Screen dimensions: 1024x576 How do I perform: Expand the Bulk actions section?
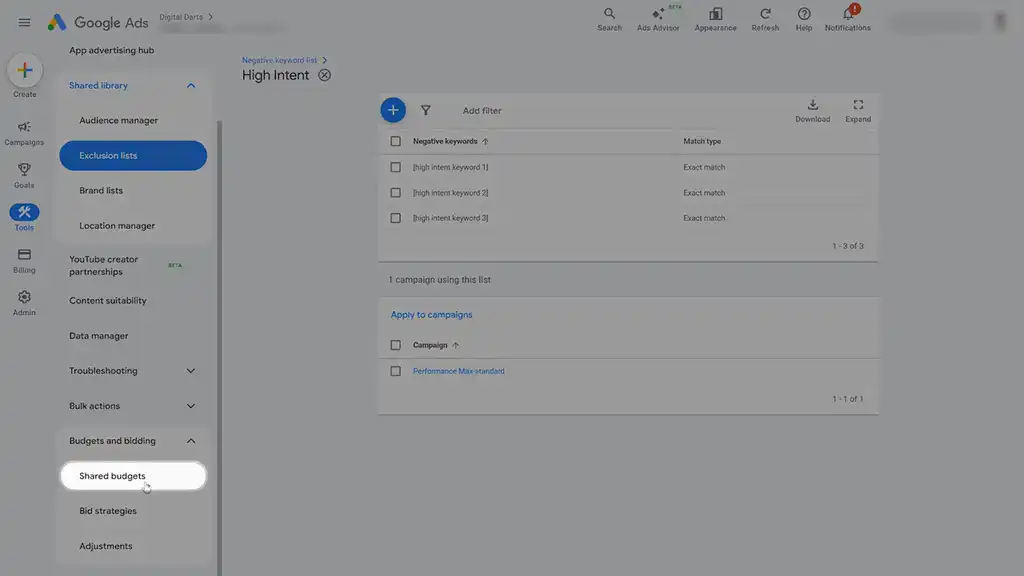pyautogui.click(x=191, y=406)
